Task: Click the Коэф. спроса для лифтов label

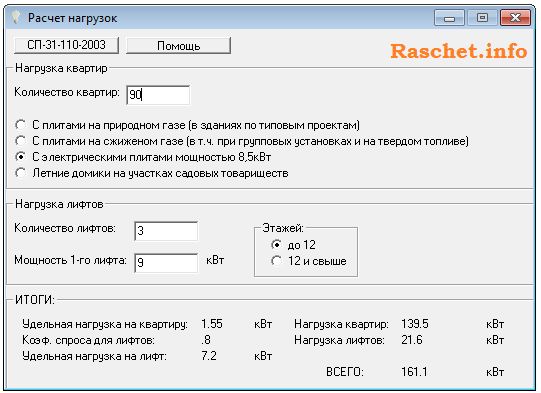Action: pyautogui.click(x=88, y=340)
